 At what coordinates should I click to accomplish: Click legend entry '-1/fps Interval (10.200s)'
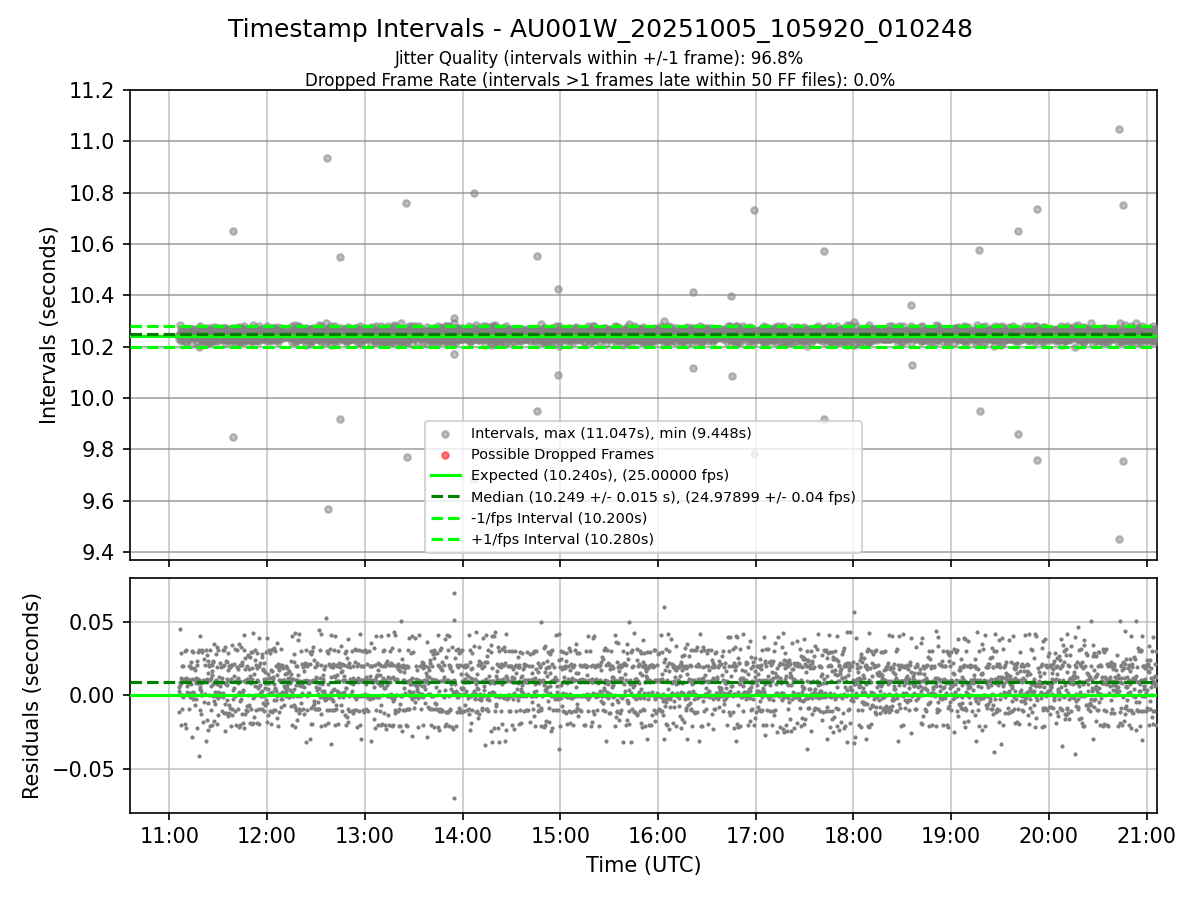pyautogui.click(x=559, y=518)
